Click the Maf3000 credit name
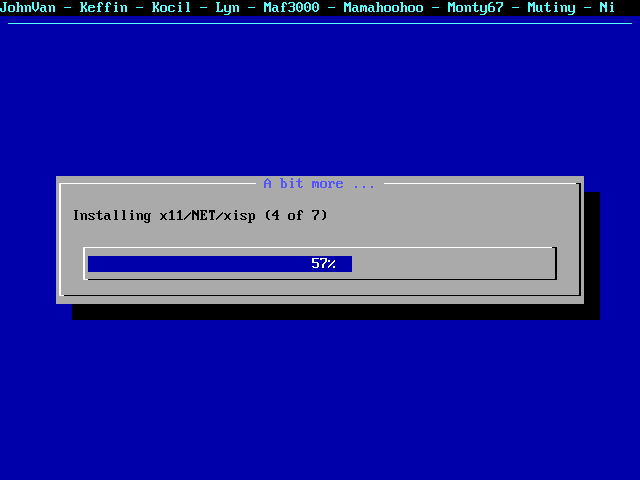This screenshot has height=480, width=640. 291,7
